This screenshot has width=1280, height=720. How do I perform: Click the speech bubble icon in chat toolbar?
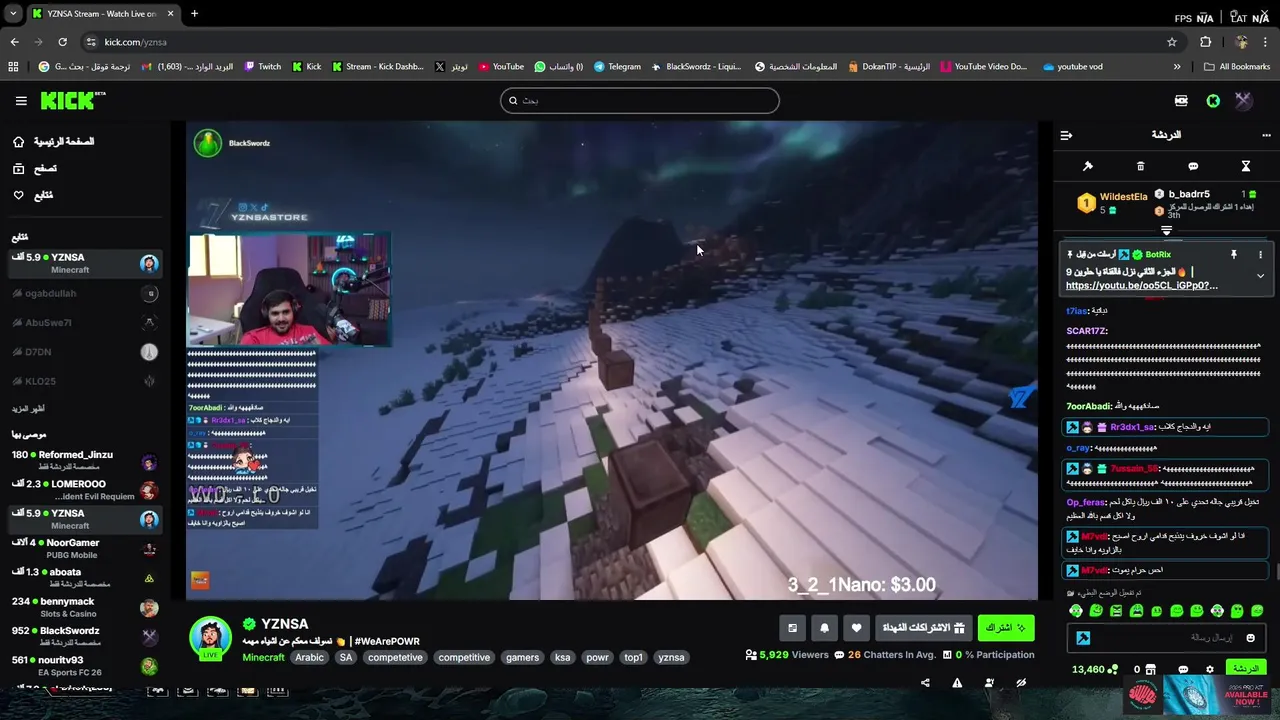click(1193, 166)
